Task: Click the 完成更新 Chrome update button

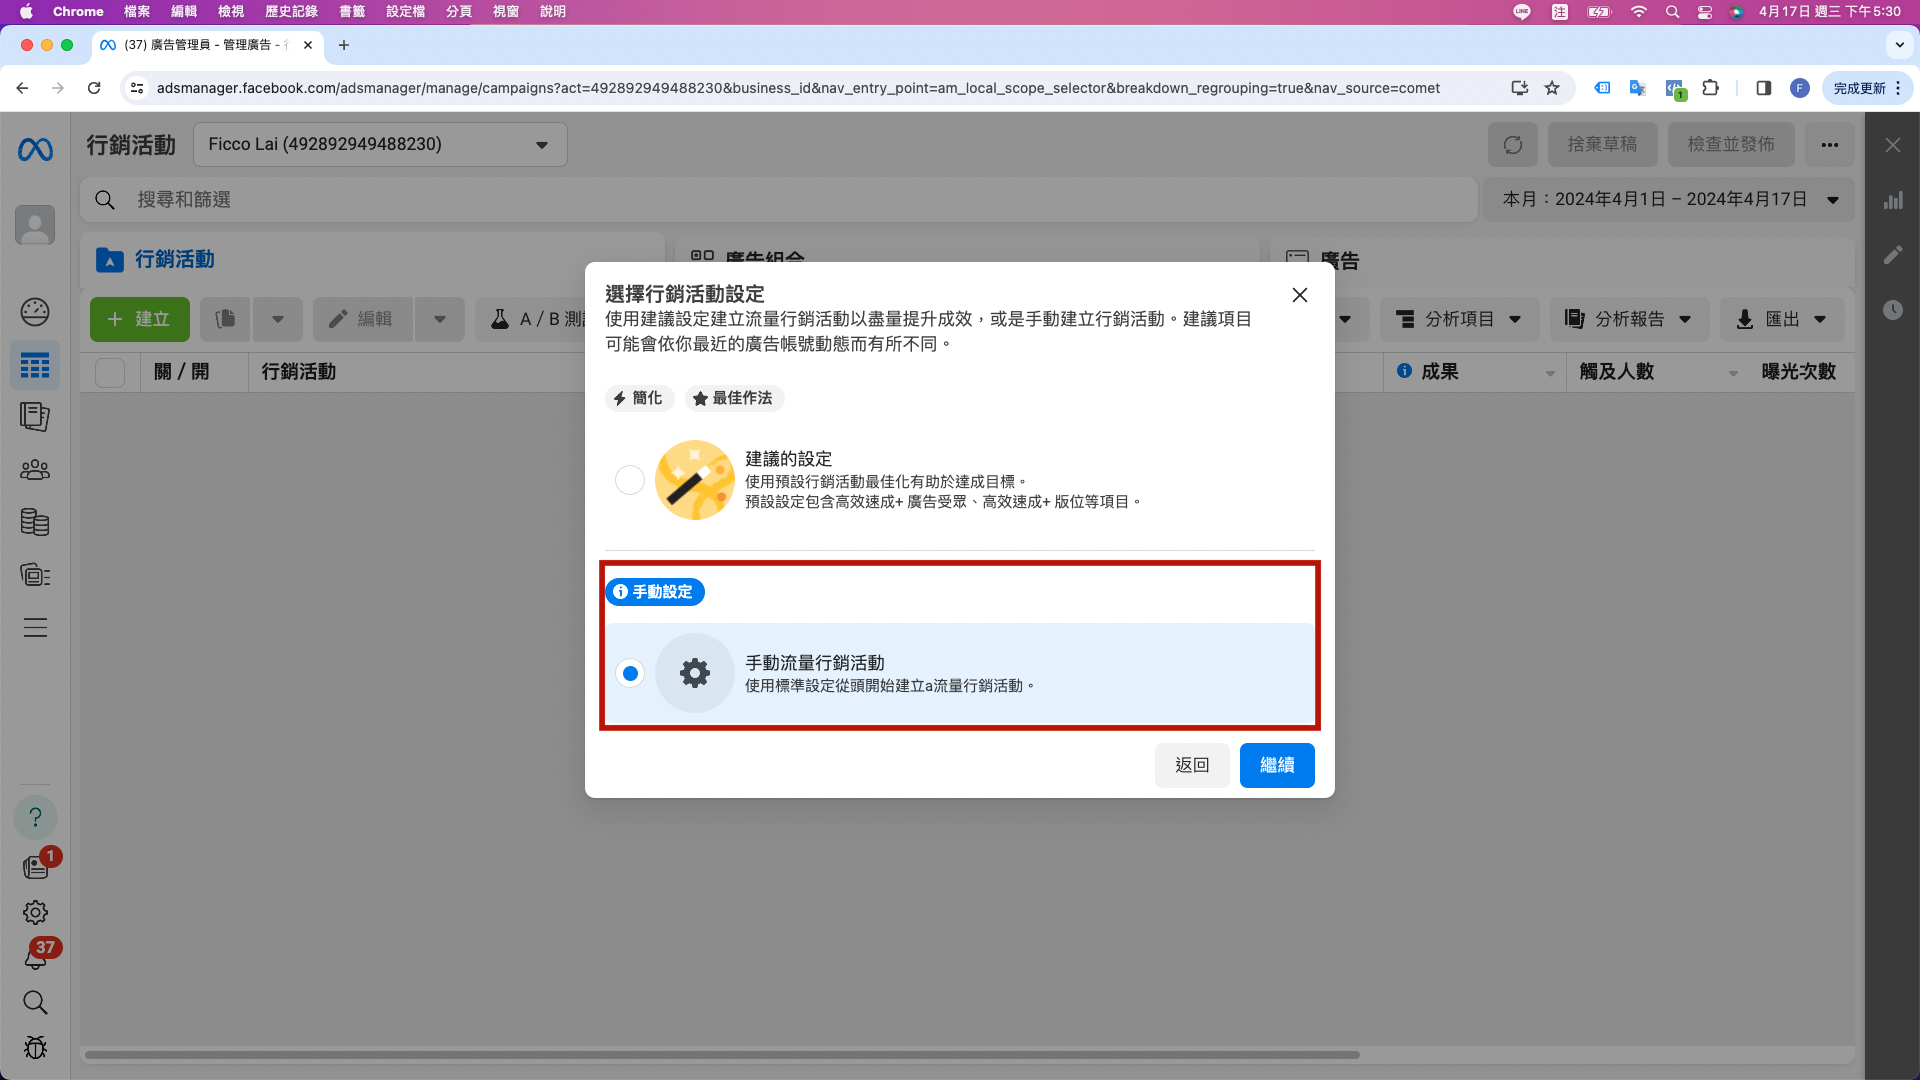Action: point(1867,88)
